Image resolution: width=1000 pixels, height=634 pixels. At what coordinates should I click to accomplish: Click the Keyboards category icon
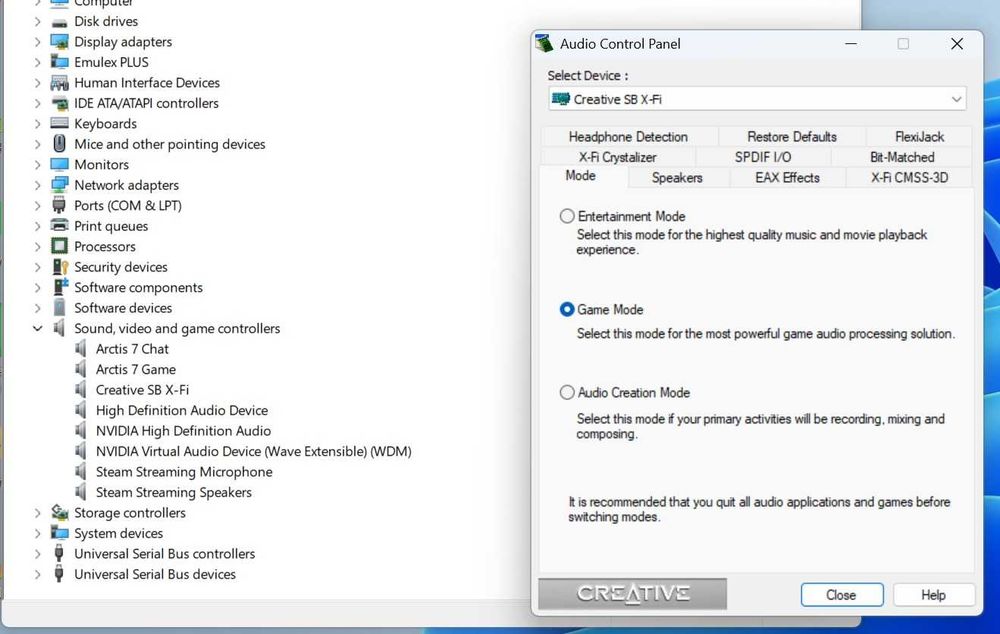tap(59, 124)
